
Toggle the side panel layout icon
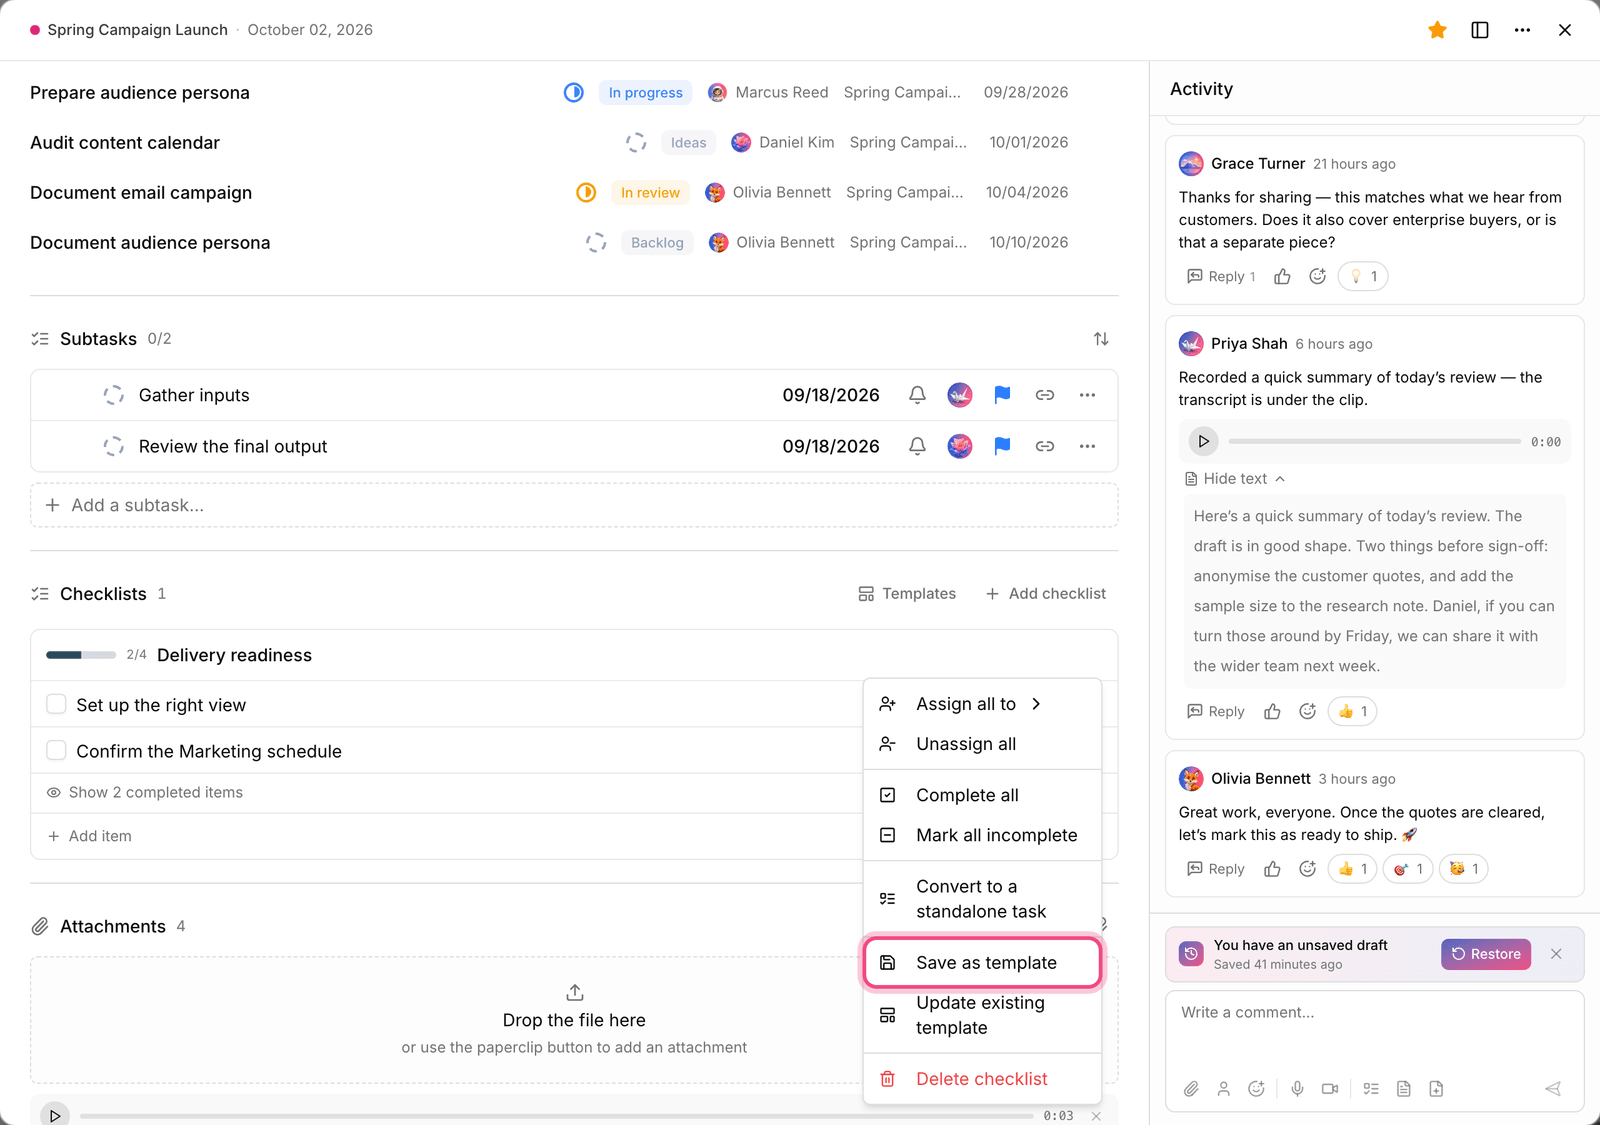1480,30
